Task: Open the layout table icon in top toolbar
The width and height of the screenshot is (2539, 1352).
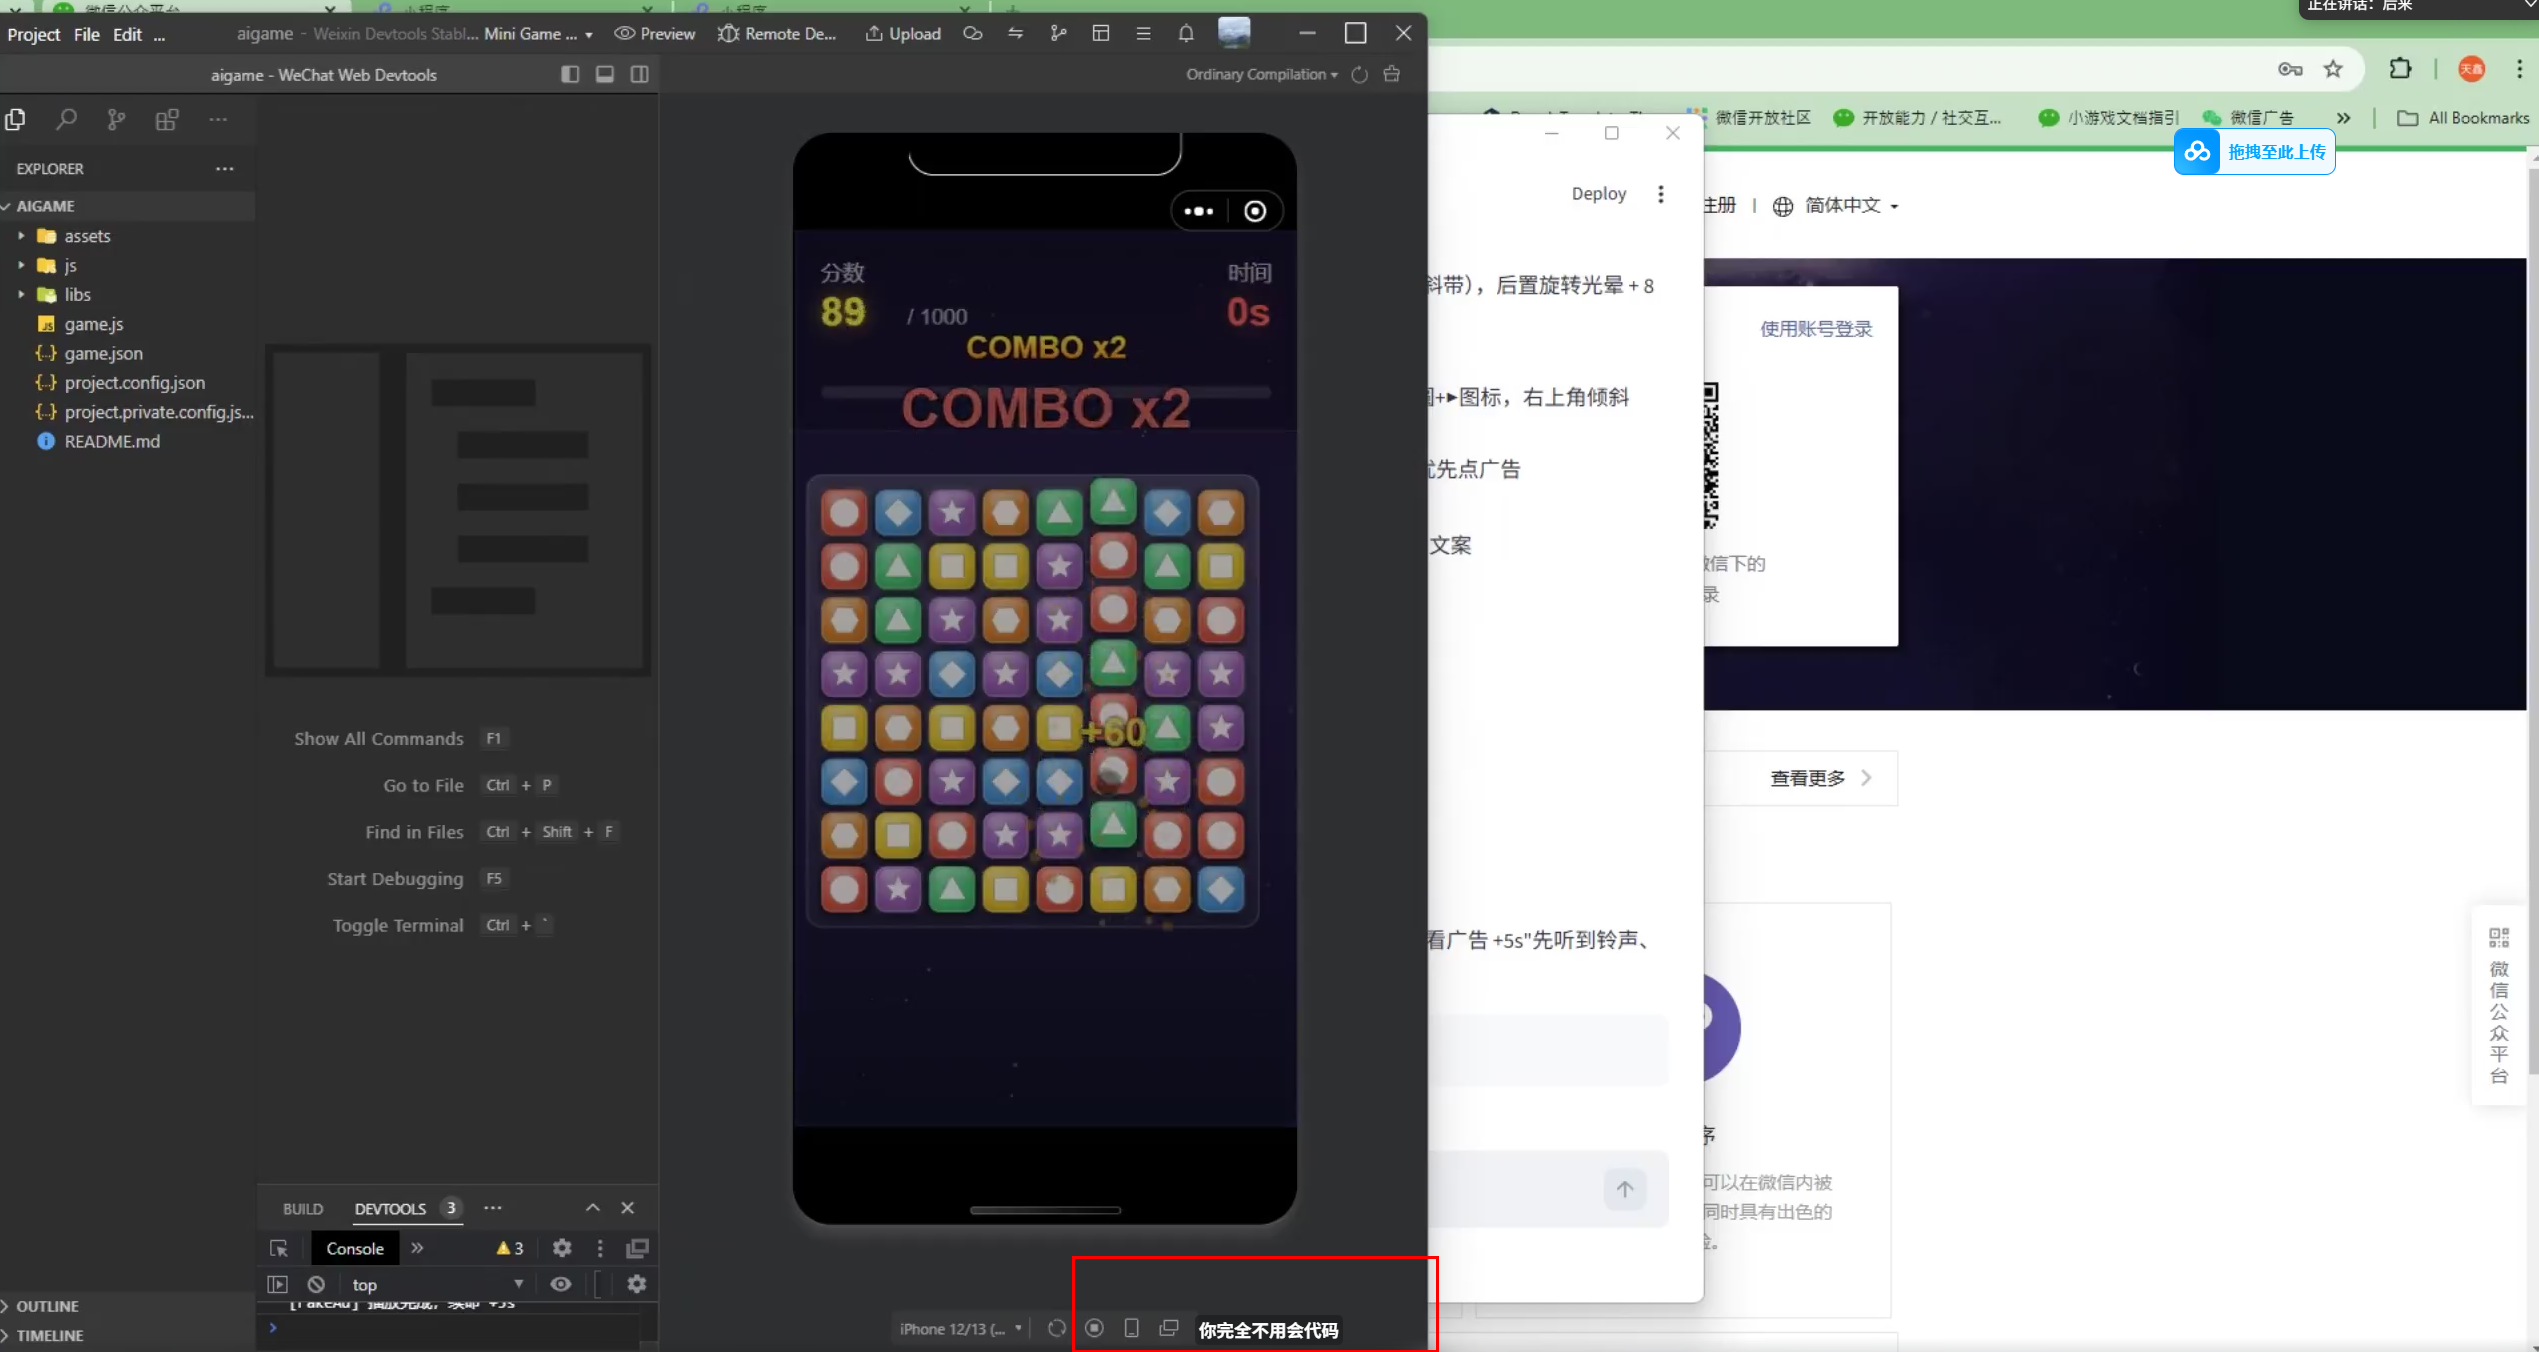Action: click(1101, 34)
